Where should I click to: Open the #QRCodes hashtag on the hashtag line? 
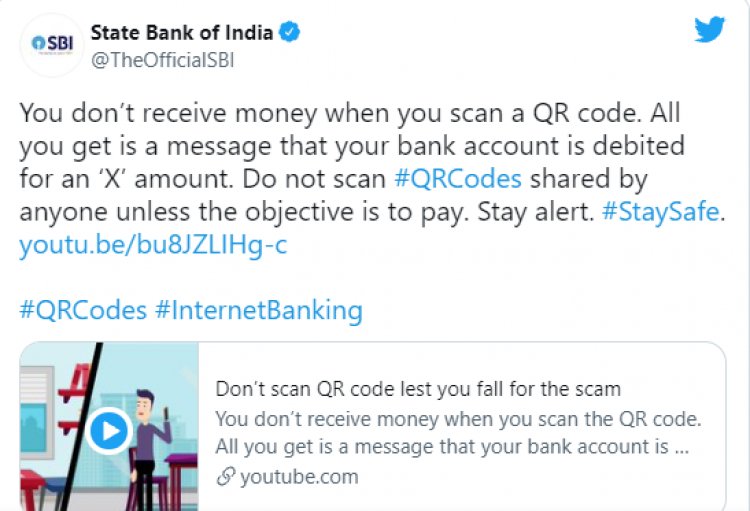(83, 310)
